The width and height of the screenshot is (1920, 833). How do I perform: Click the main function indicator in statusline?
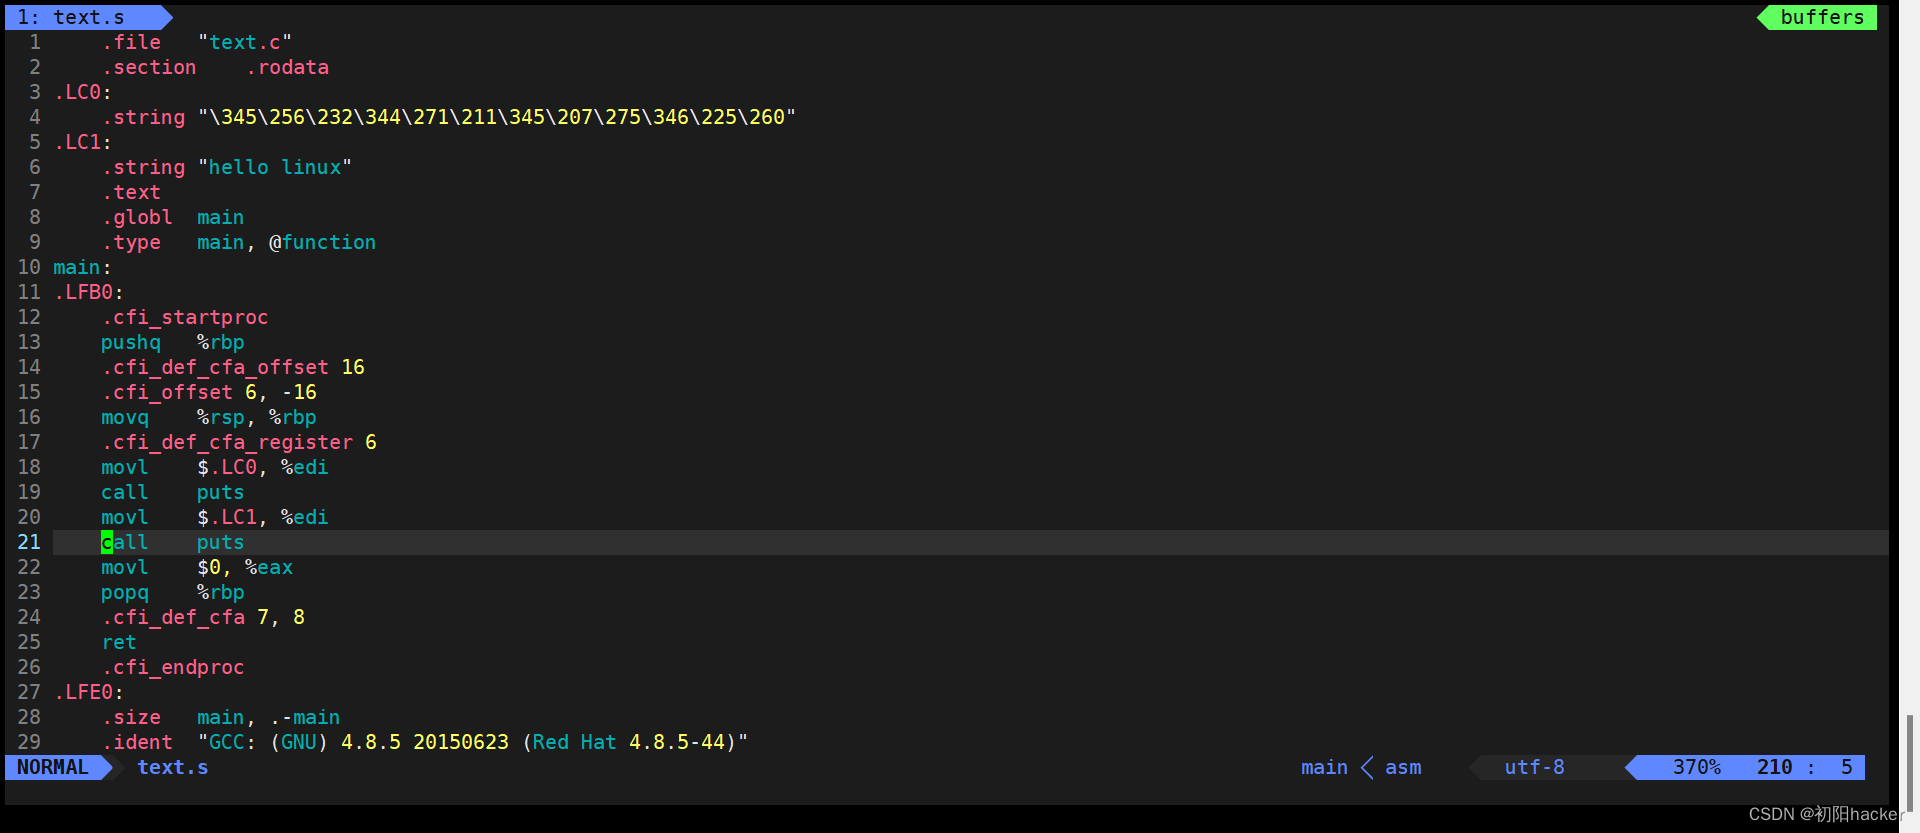(1324, 767)
